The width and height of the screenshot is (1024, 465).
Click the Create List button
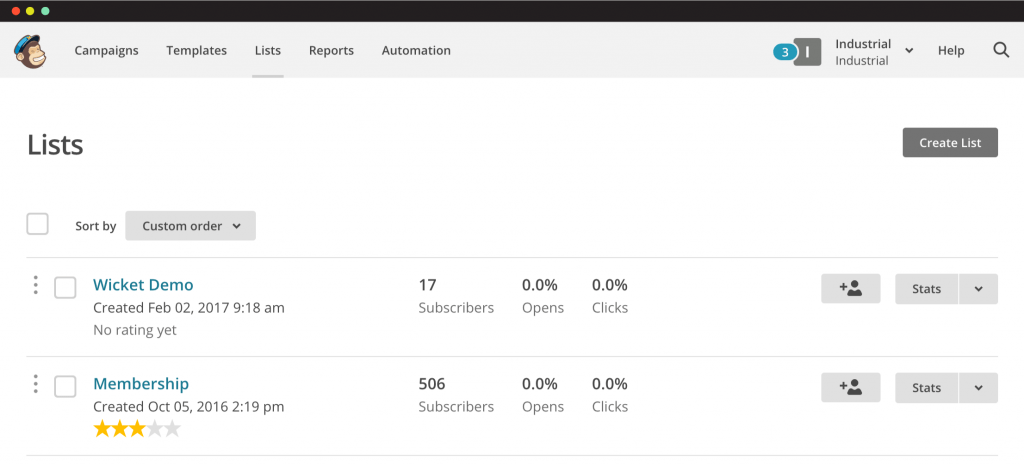click(950, 142)
